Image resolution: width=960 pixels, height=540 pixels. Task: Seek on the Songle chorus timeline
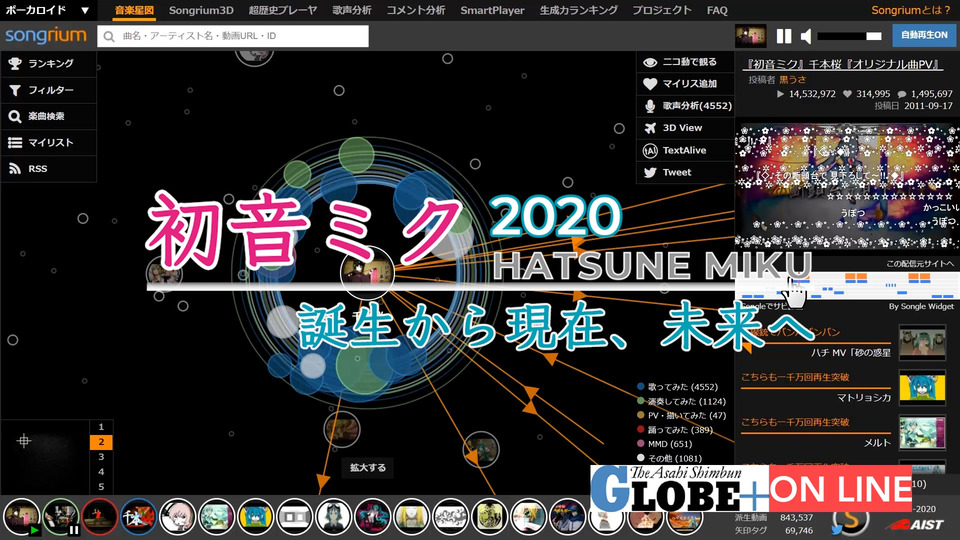point(847,286)
